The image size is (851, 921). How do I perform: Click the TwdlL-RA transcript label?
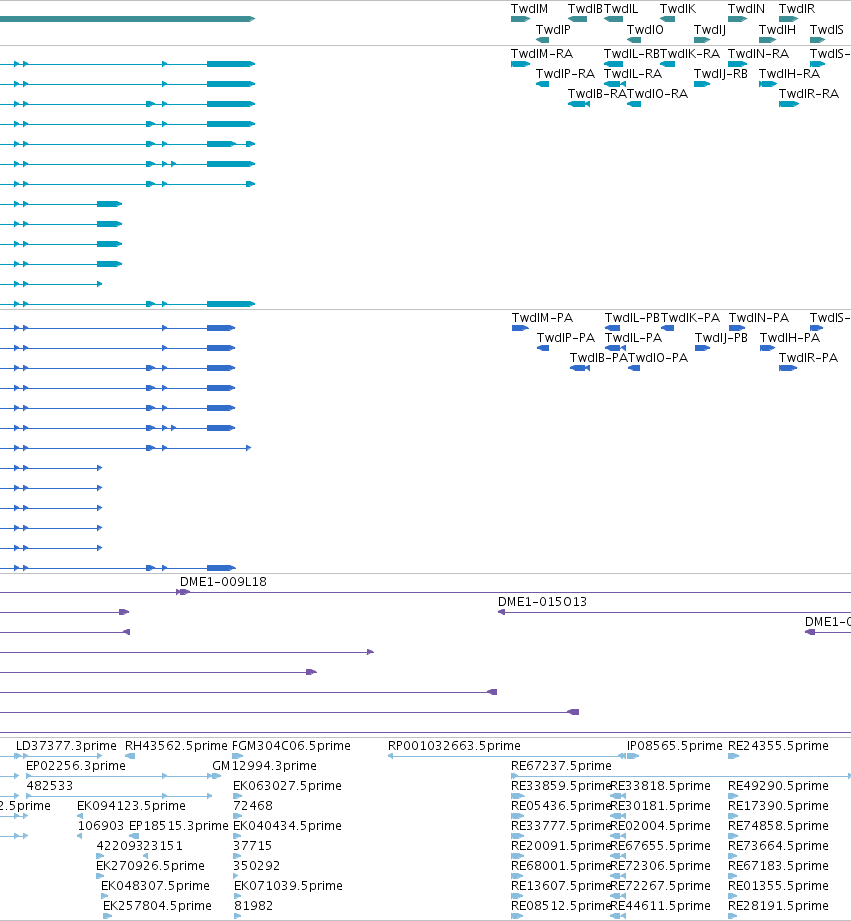pyautogui.click(x=633, y=73)
